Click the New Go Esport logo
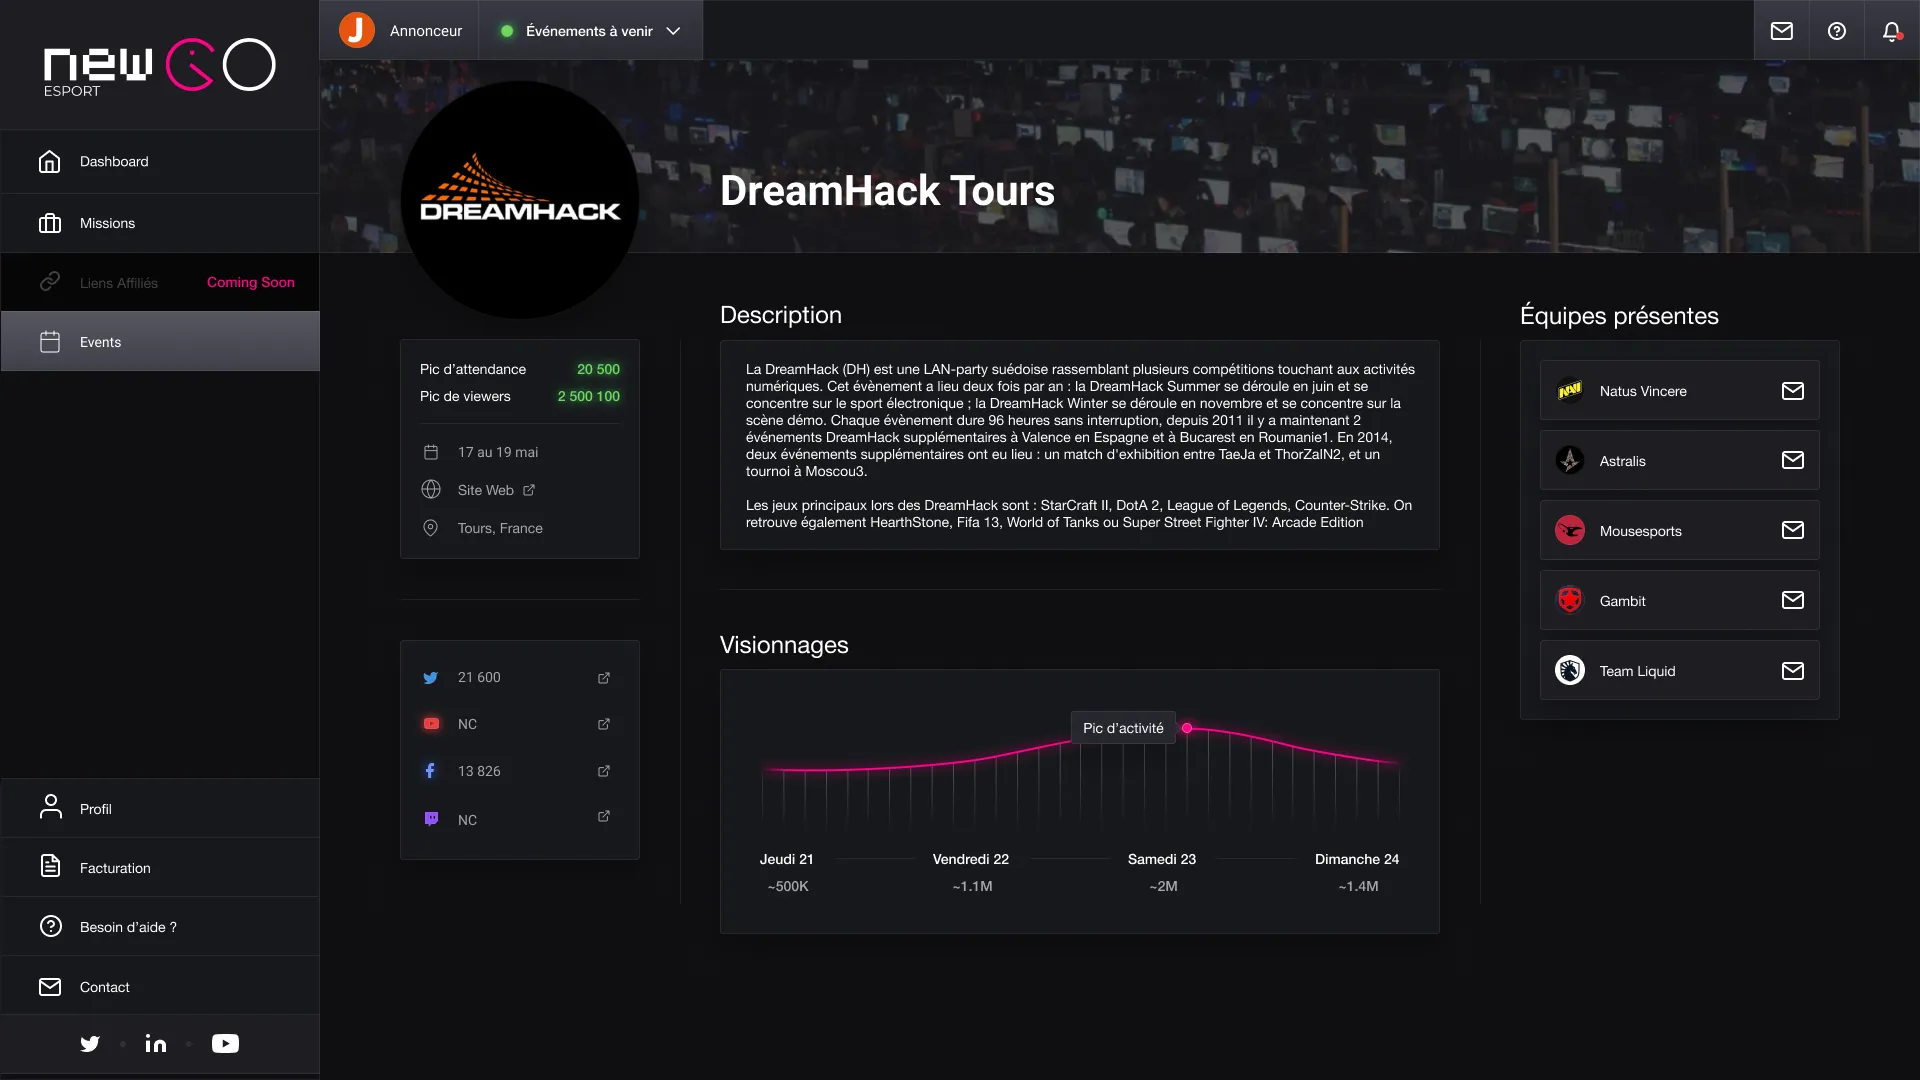 [x=159, y=67]
